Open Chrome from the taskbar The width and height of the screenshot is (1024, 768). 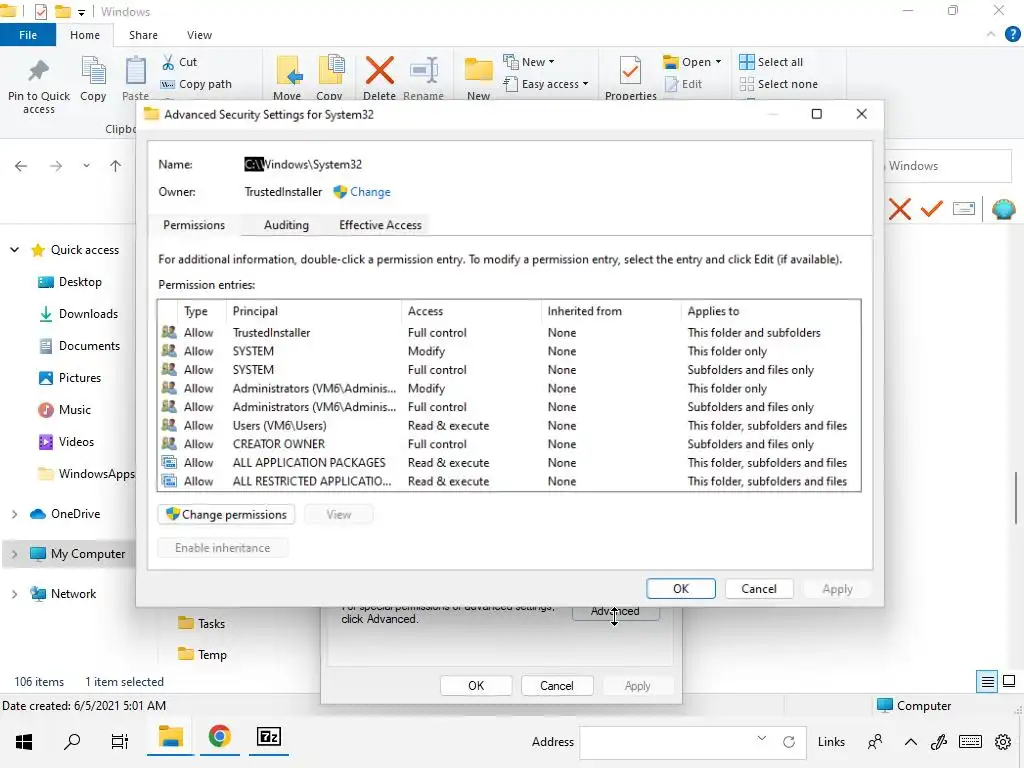pos(220,737)
